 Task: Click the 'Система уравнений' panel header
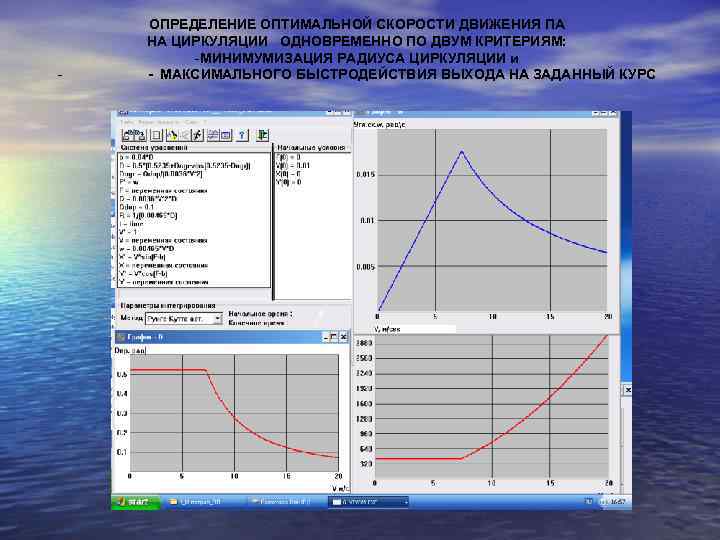(x=154, y=147)
